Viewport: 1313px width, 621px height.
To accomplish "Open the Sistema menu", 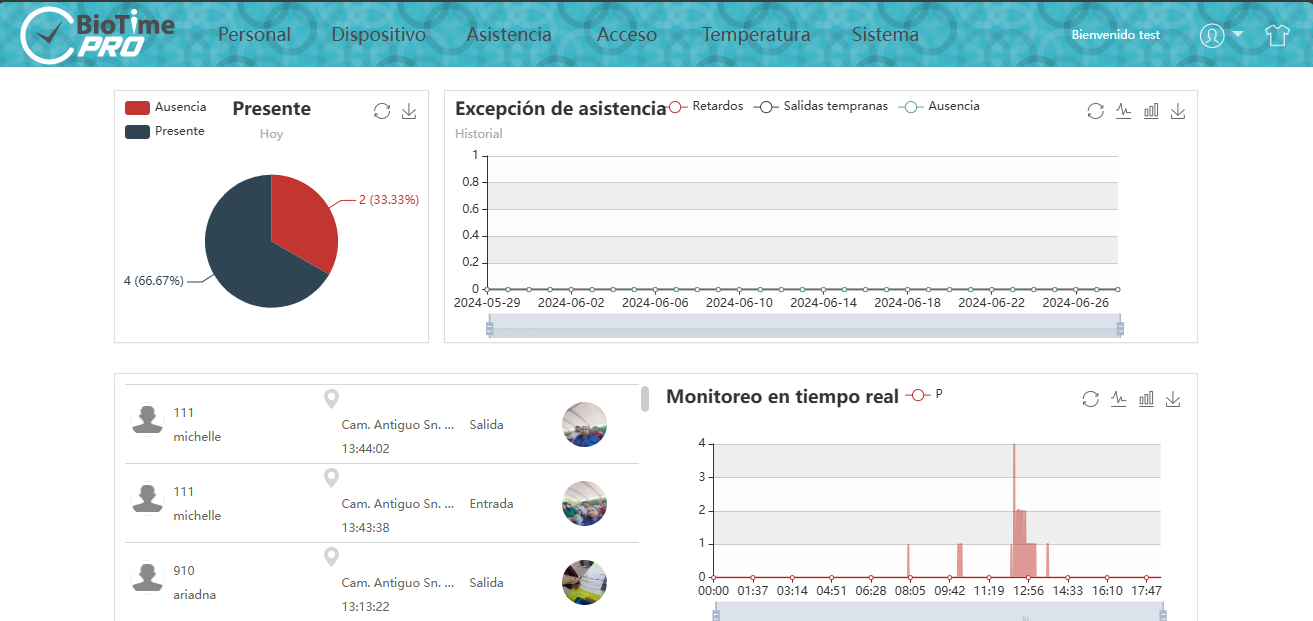I will pos(884,33).
